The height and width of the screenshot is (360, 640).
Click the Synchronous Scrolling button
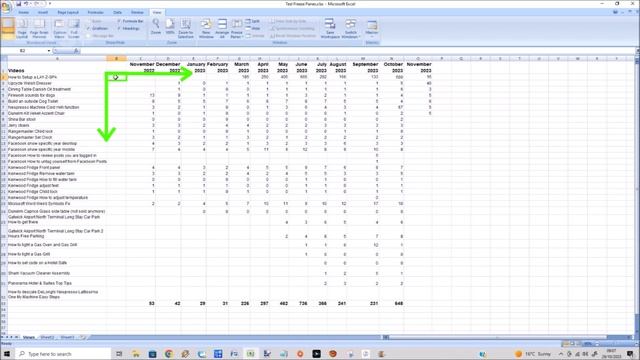coord(292,29)
